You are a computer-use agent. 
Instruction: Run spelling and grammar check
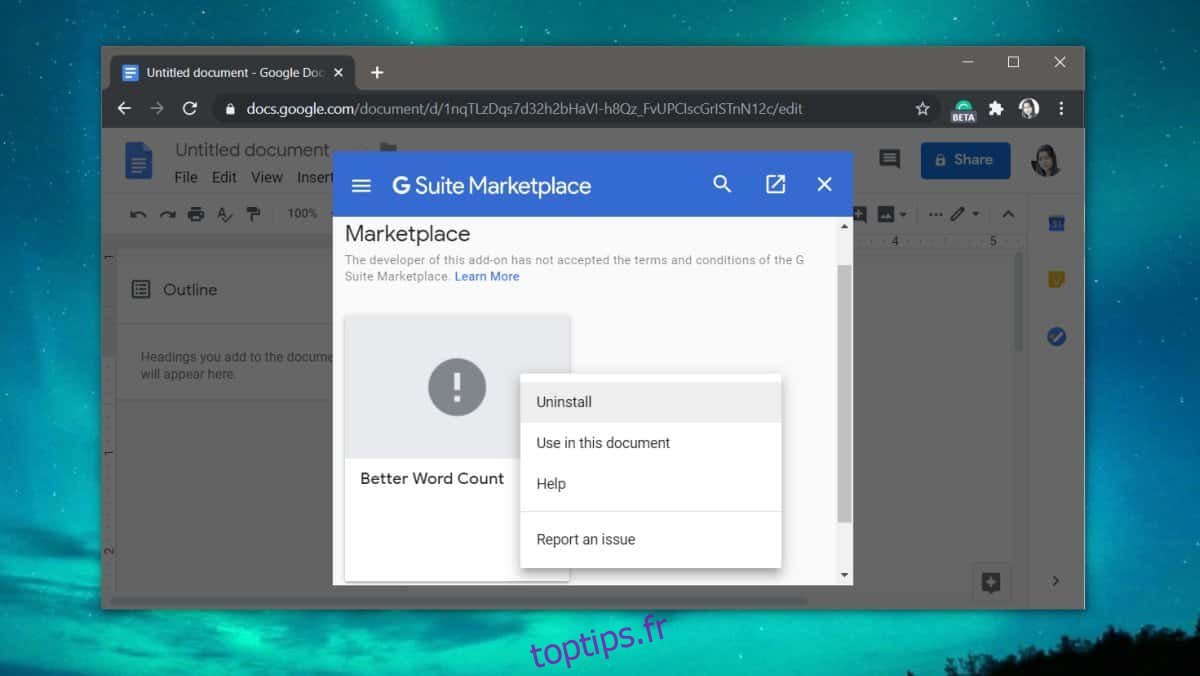pos(225,214)
